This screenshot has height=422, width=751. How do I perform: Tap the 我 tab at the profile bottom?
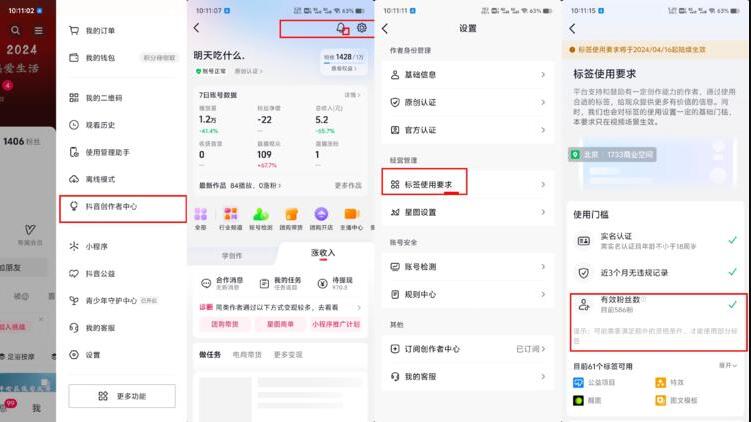(x=36, y=408)
